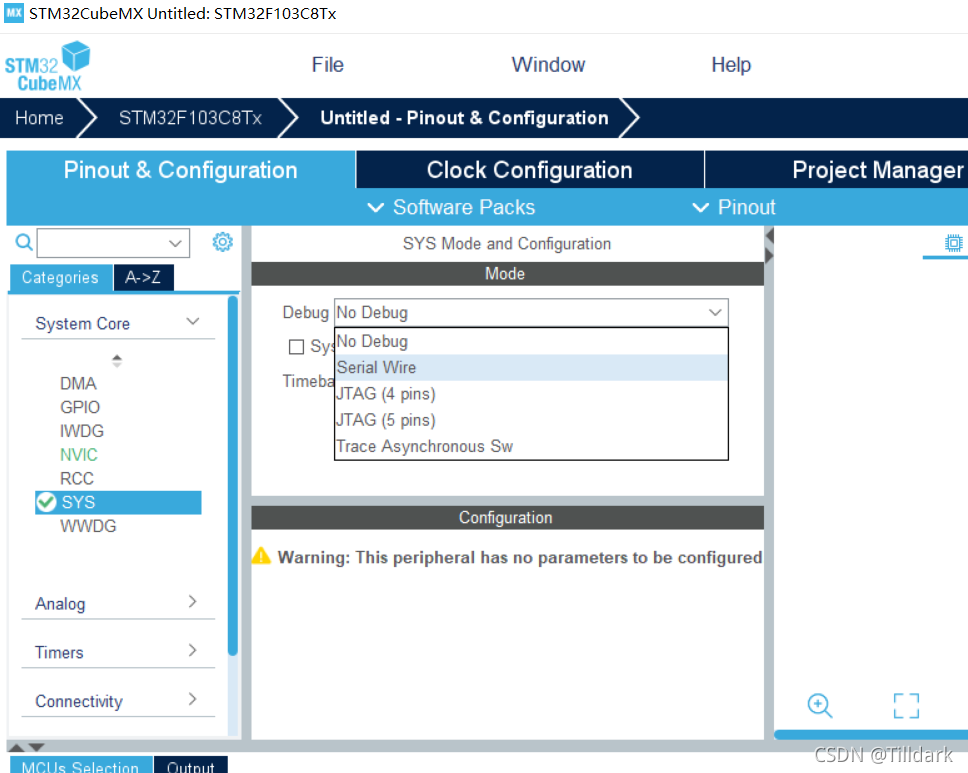Click the chip pinout view icon
968x773 pixels.
tap(954, 243)
